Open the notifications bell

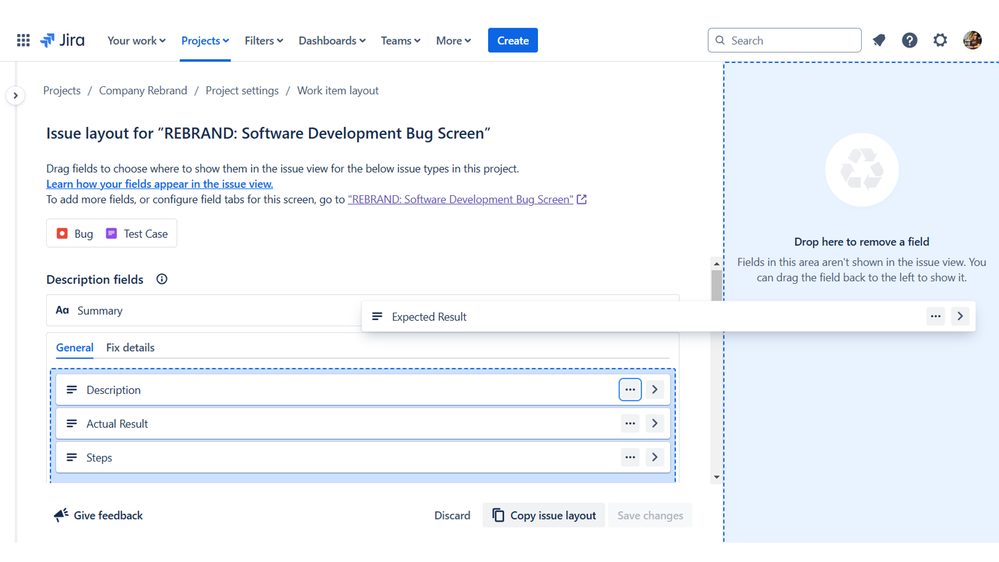(x=879, y=41)
